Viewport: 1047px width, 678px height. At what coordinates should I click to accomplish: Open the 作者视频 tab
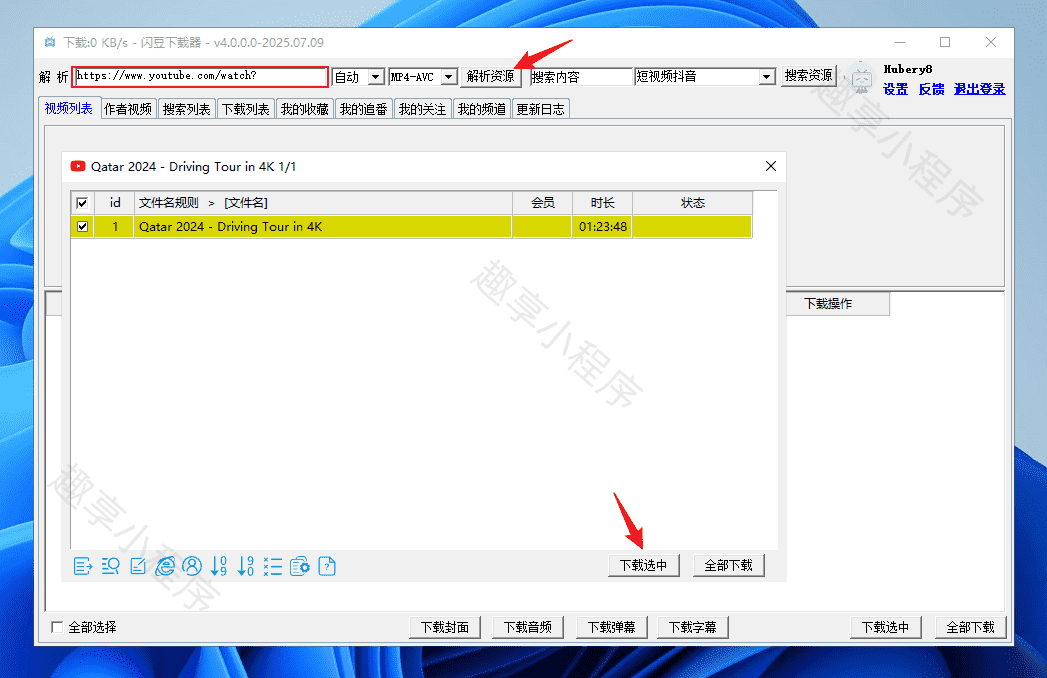pos(128,109)
